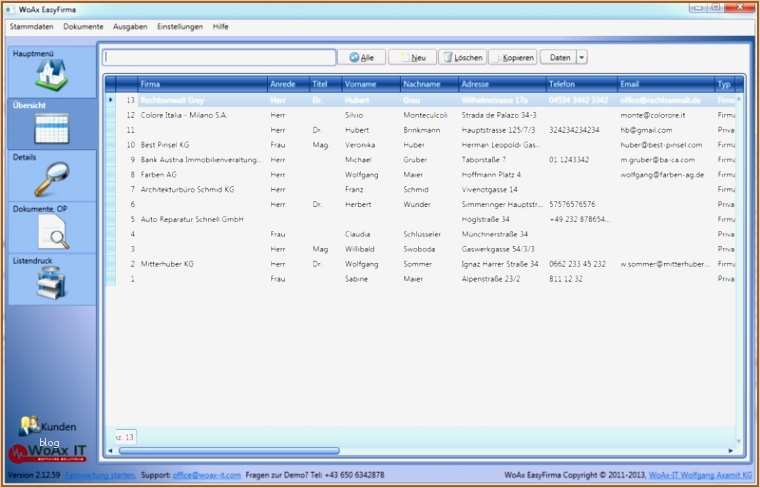Focus the search input field
Screen dimensions: 760x488
[x=219, y=58]
